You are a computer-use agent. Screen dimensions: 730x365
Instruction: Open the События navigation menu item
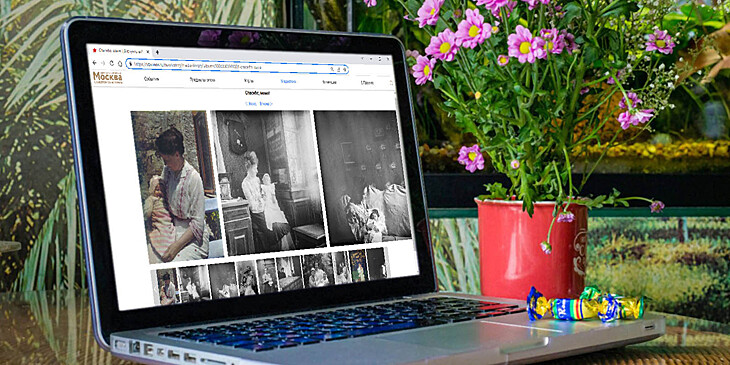pos(151,79)
